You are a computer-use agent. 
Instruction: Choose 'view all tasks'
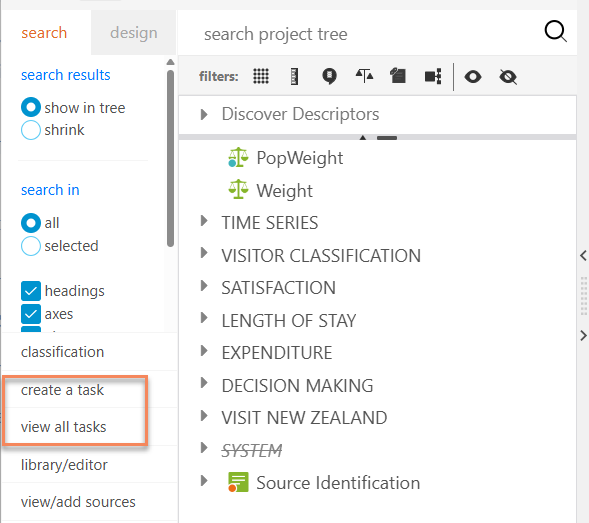point(63,427)
